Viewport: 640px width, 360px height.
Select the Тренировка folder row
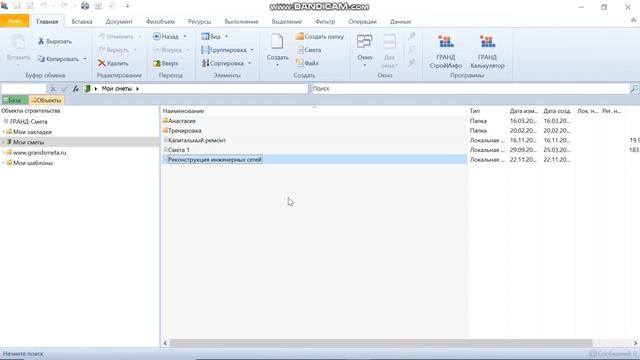click(314, 131)
